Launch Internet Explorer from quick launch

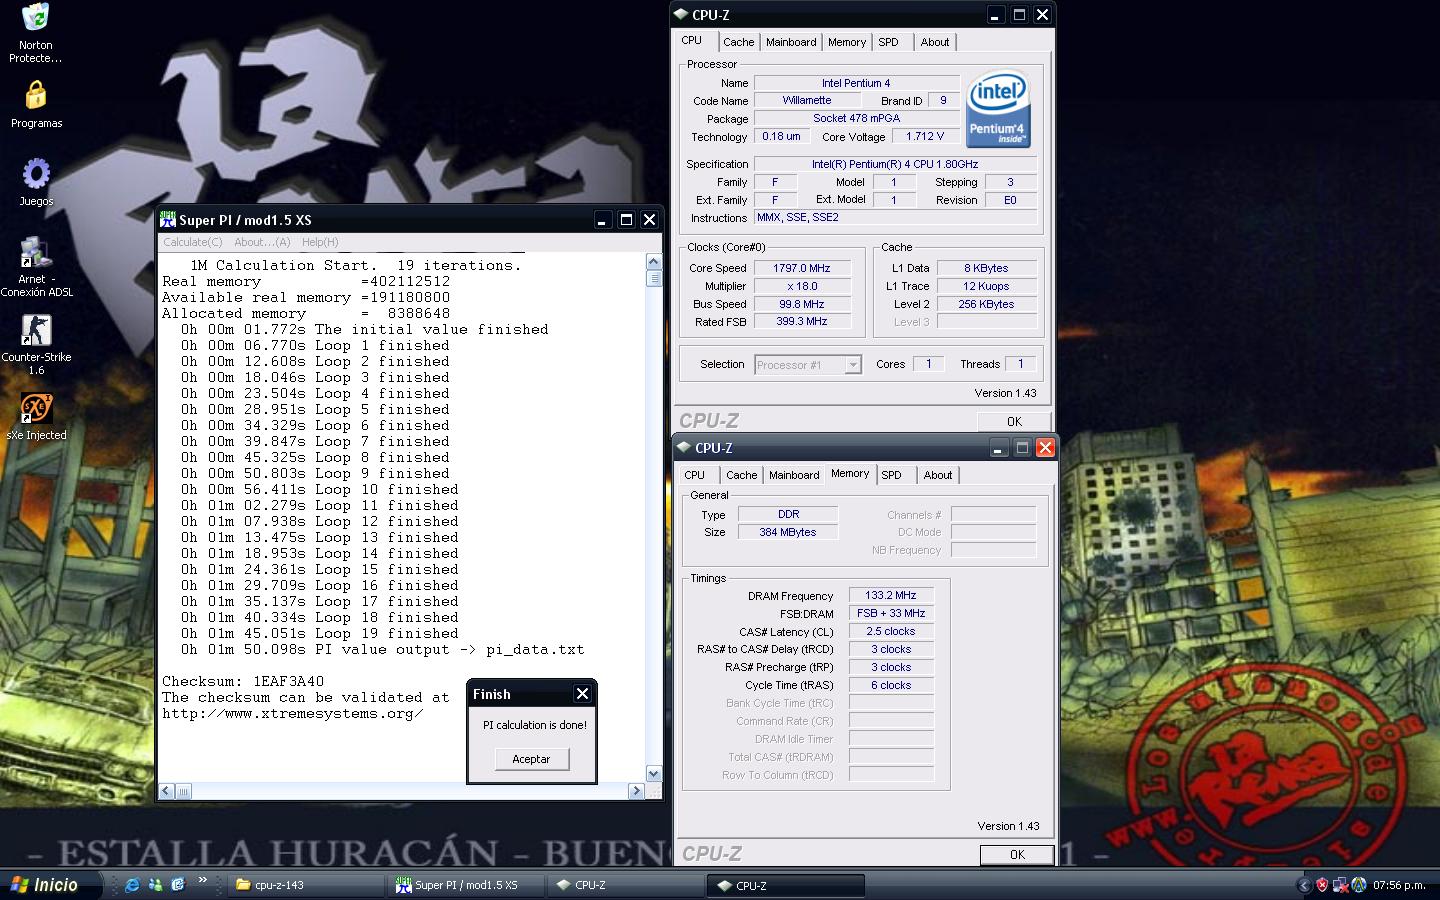pos(132,885)
